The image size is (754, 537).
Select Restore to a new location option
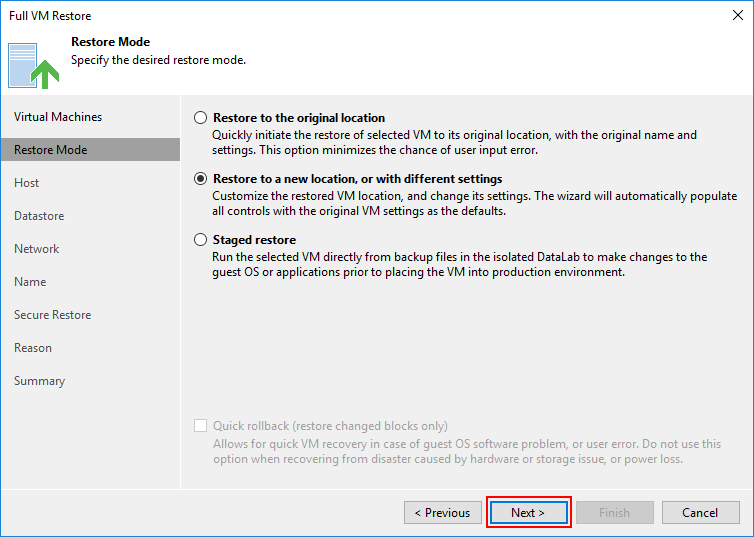(x=201, y=179)
